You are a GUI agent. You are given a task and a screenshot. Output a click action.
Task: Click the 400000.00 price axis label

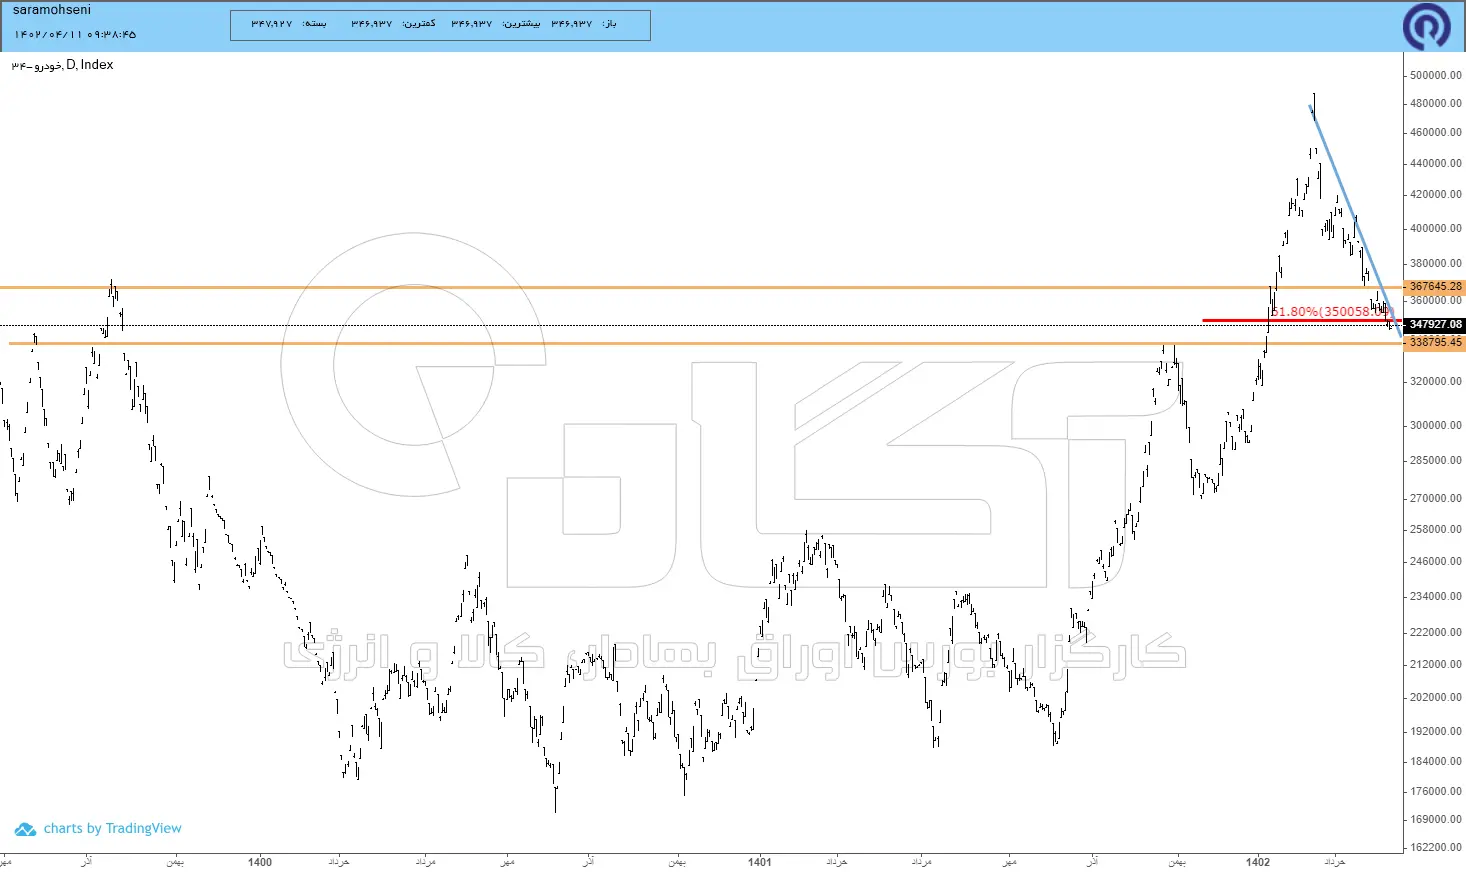point(1436,228)
